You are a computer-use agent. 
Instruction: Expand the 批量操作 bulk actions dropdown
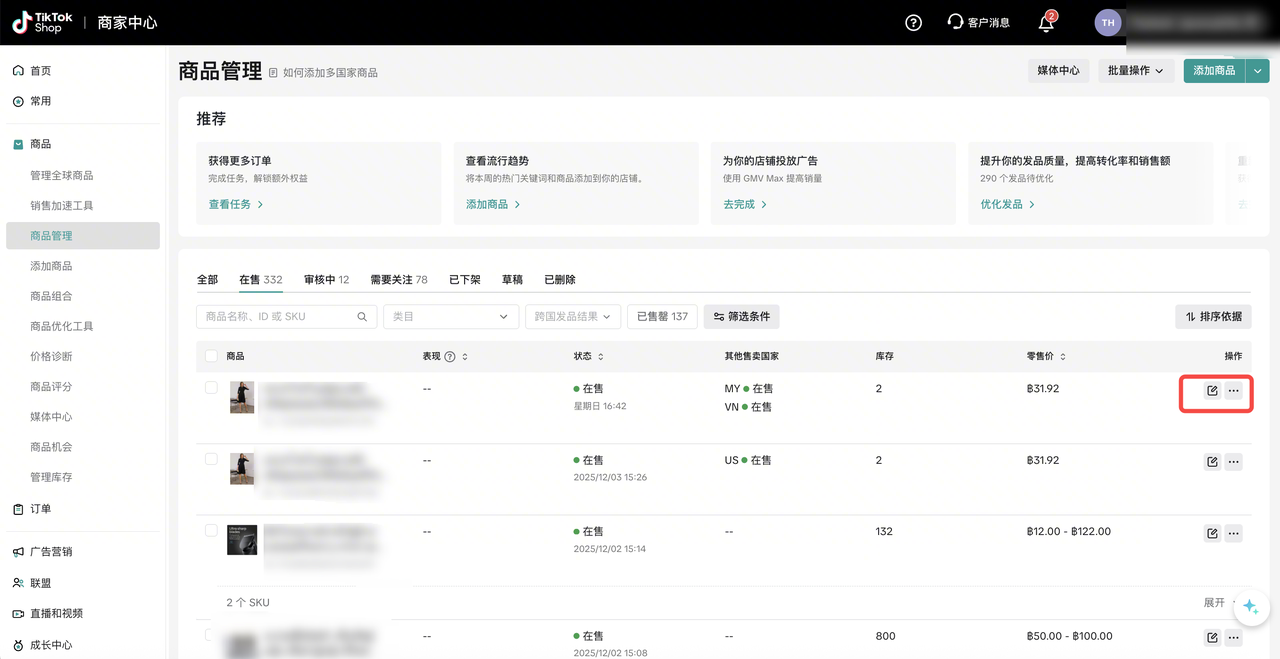click(x=1135, y=71)
